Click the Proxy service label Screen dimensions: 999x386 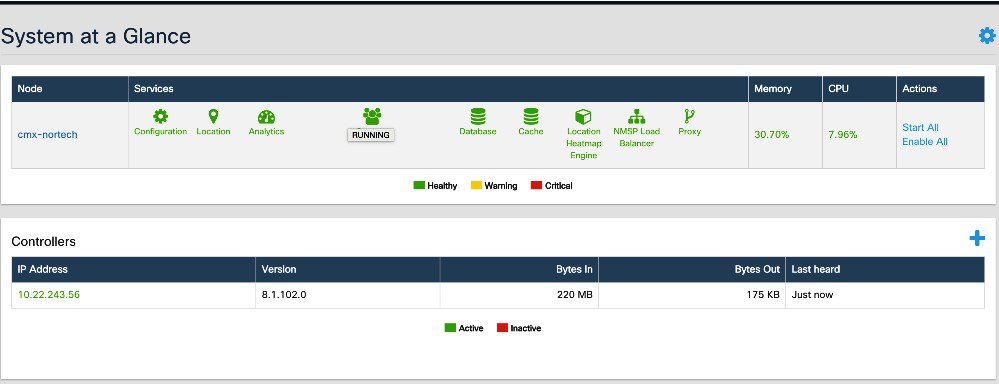689,131
